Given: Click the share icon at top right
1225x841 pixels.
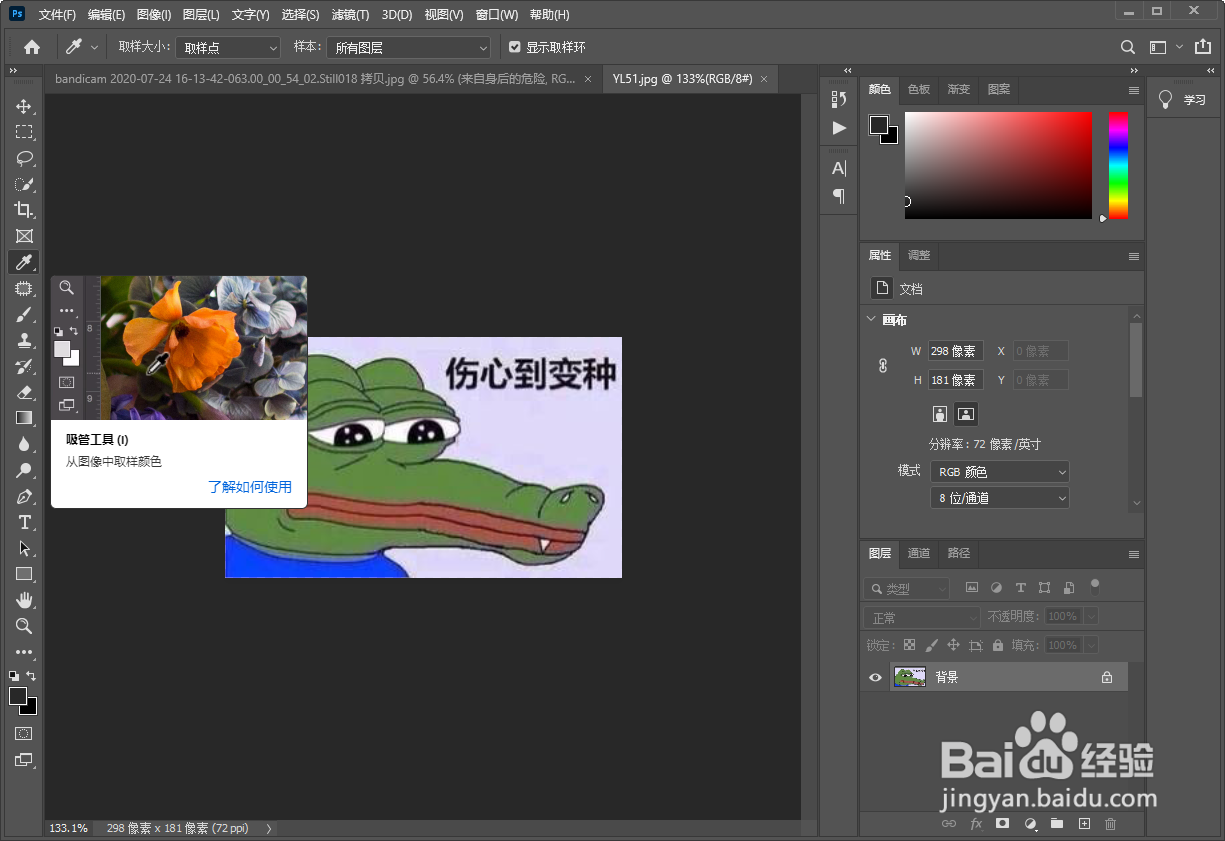Looking at the screenshot, I should coord(1202,46).
